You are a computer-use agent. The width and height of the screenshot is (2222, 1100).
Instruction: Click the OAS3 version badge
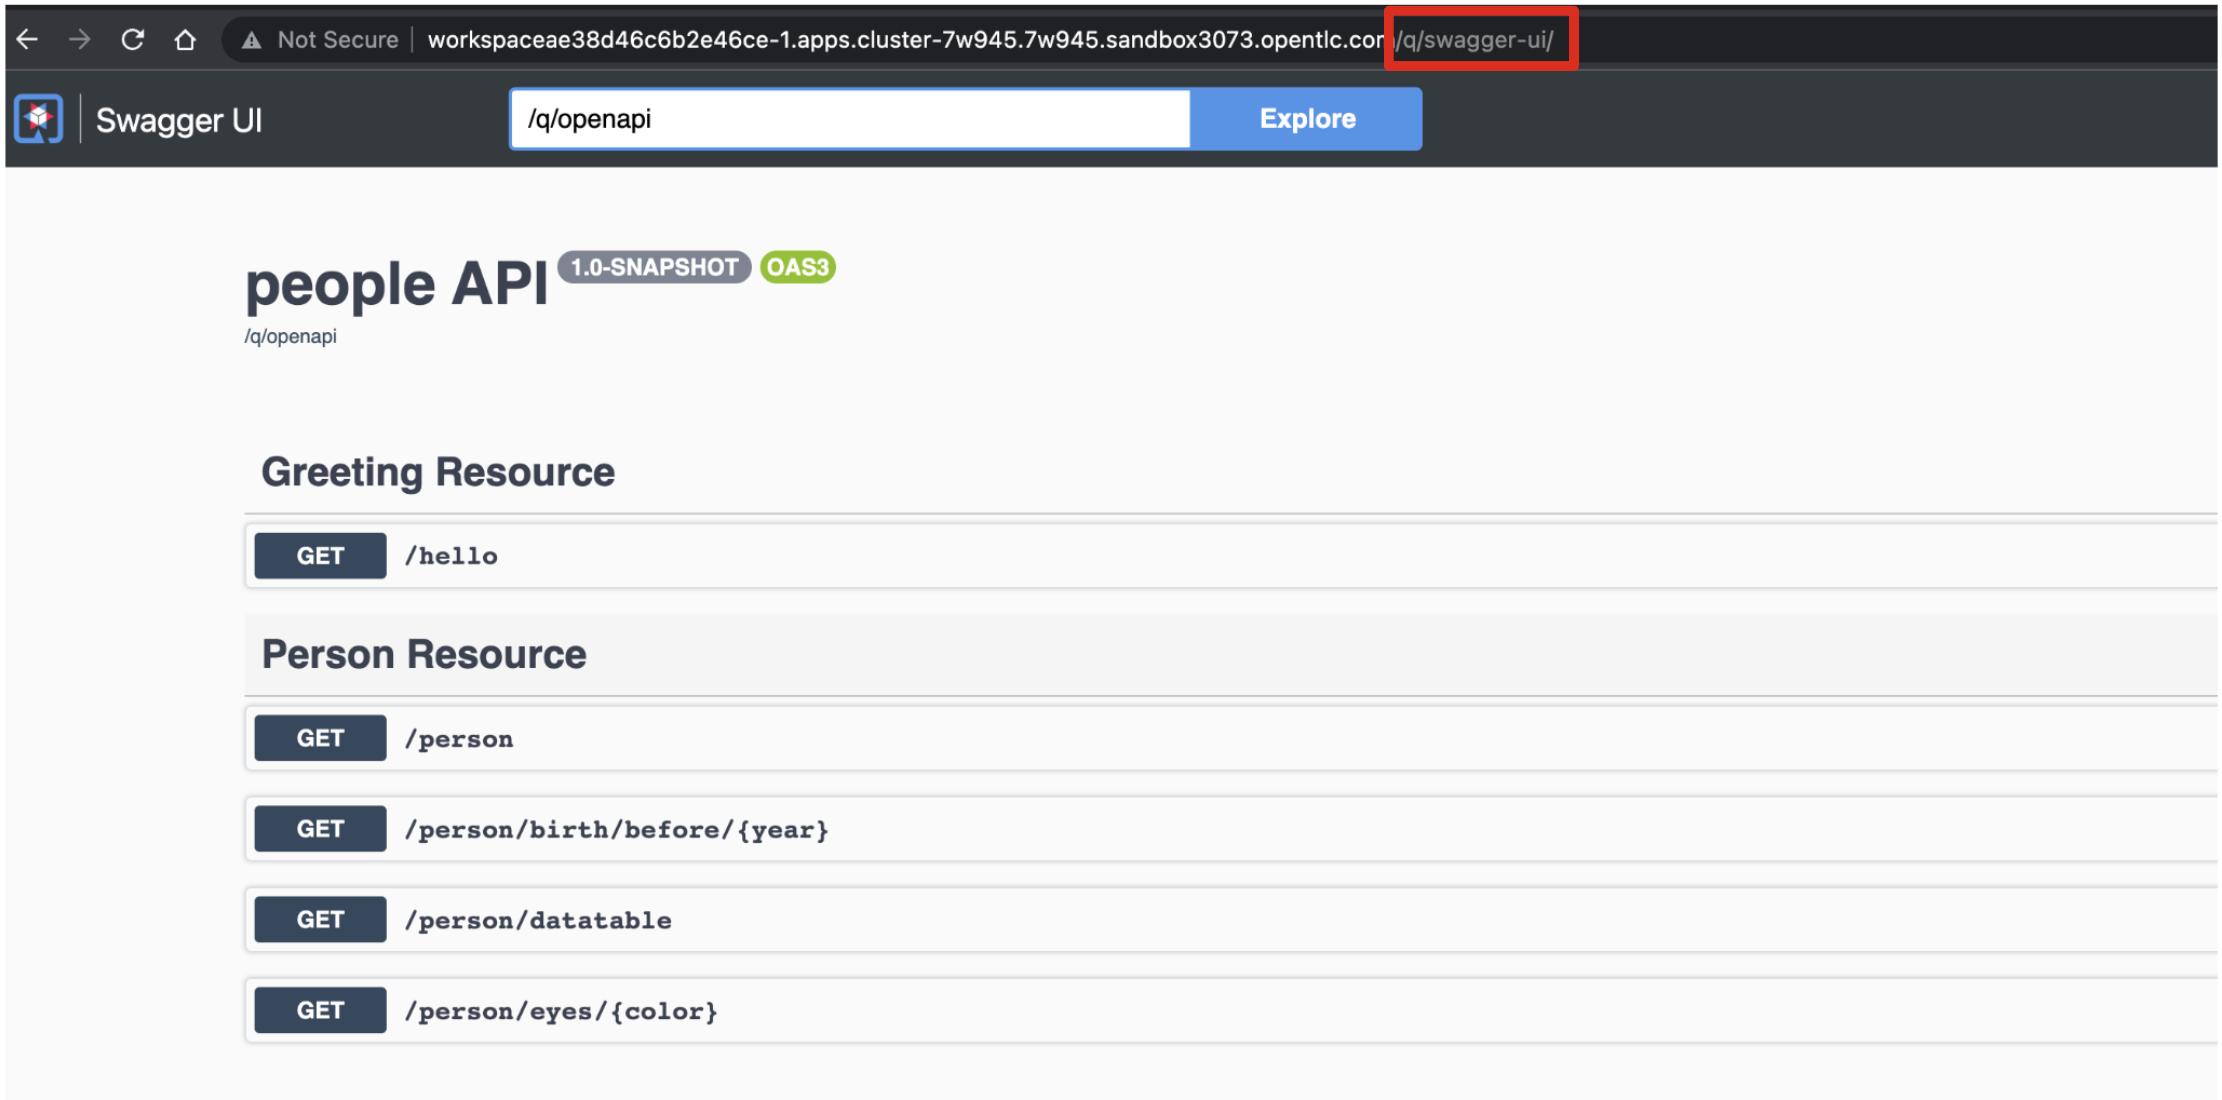click(x=797, y=267)
